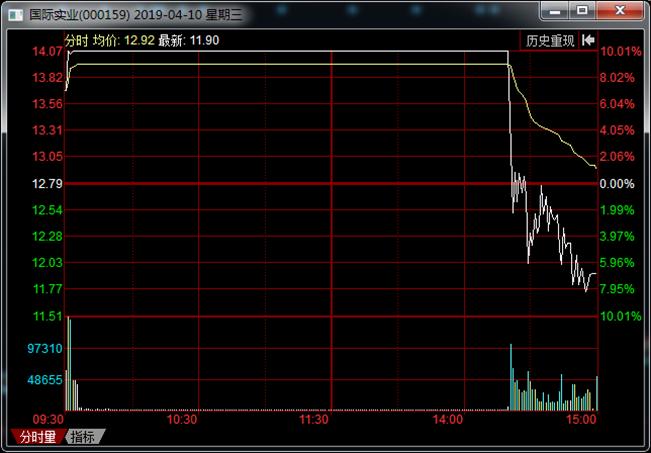Click the 14.07 price axis label
The height and width of the screenshot is (453, 651).
pyautogui.click(x=47, y=52)
